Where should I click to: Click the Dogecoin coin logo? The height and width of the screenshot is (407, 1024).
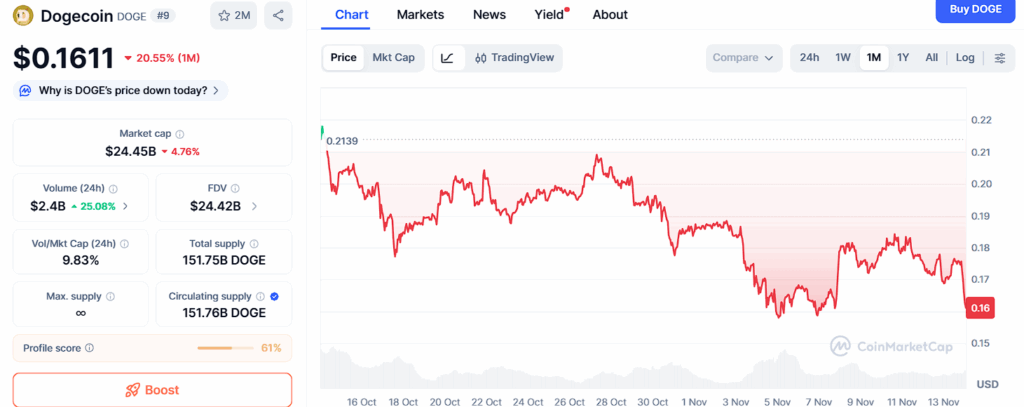[23, 16]
